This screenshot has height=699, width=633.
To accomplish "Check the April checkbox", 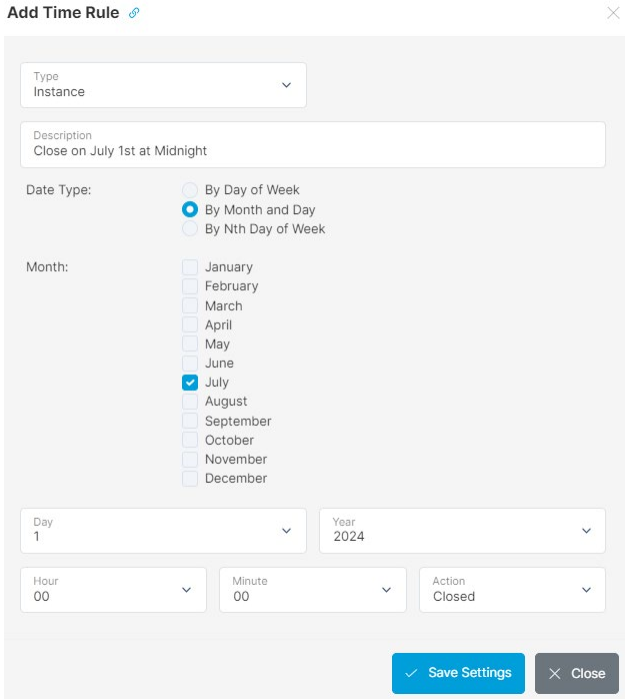I will (190, 325).
